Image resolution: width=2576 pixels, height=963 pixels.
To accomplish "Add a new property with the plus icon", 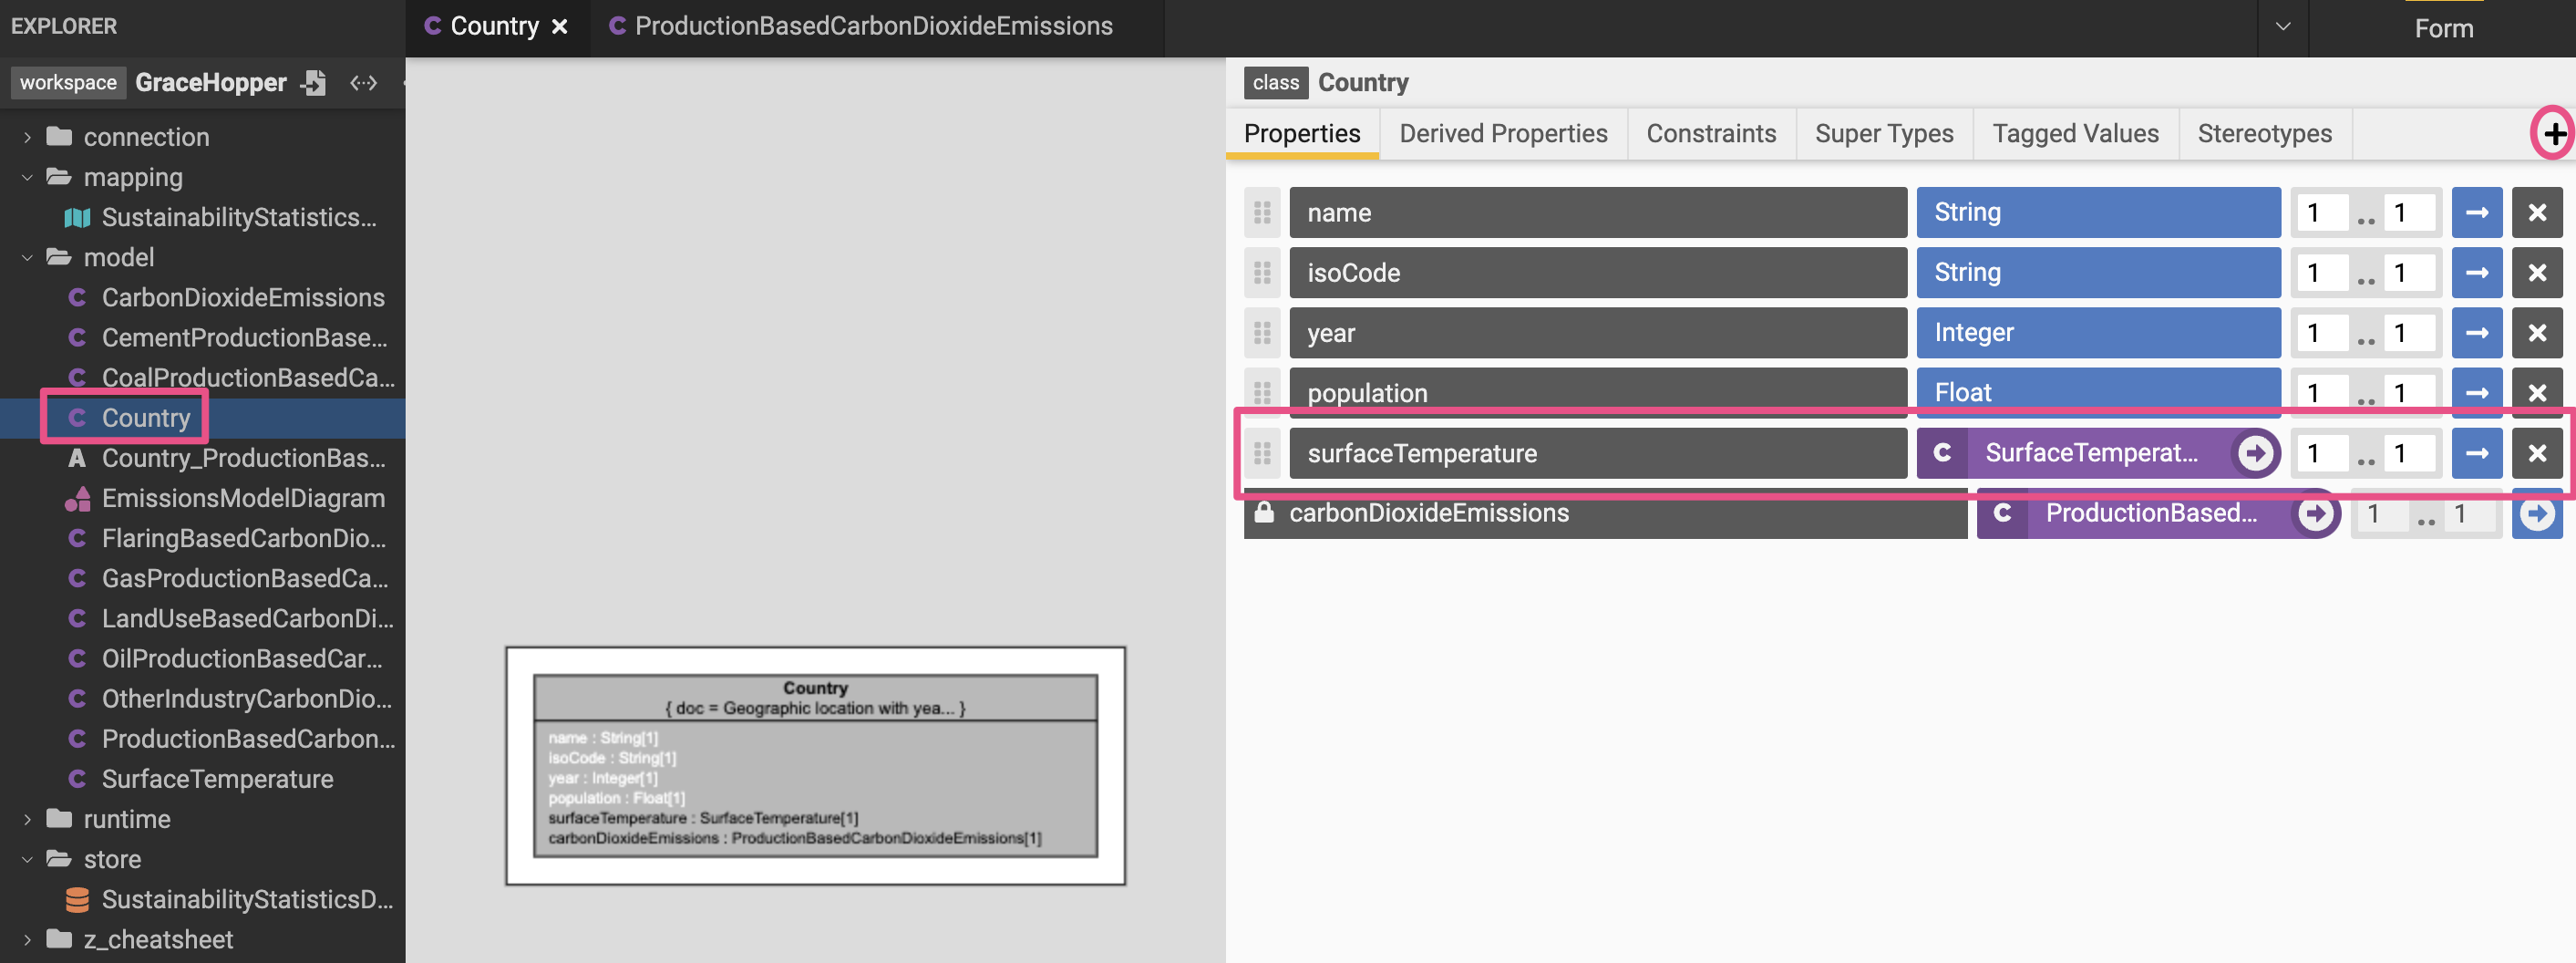I will 2554,133.
